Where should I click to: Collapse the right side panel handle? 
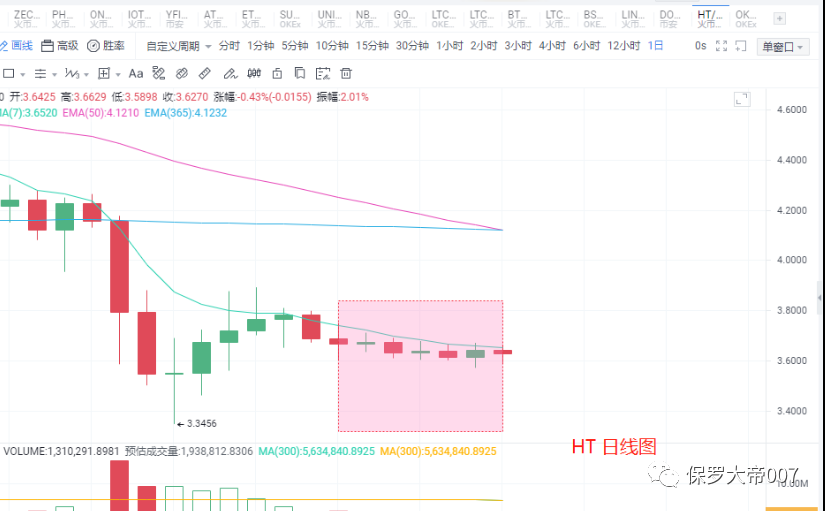click(x=820, y=298)
